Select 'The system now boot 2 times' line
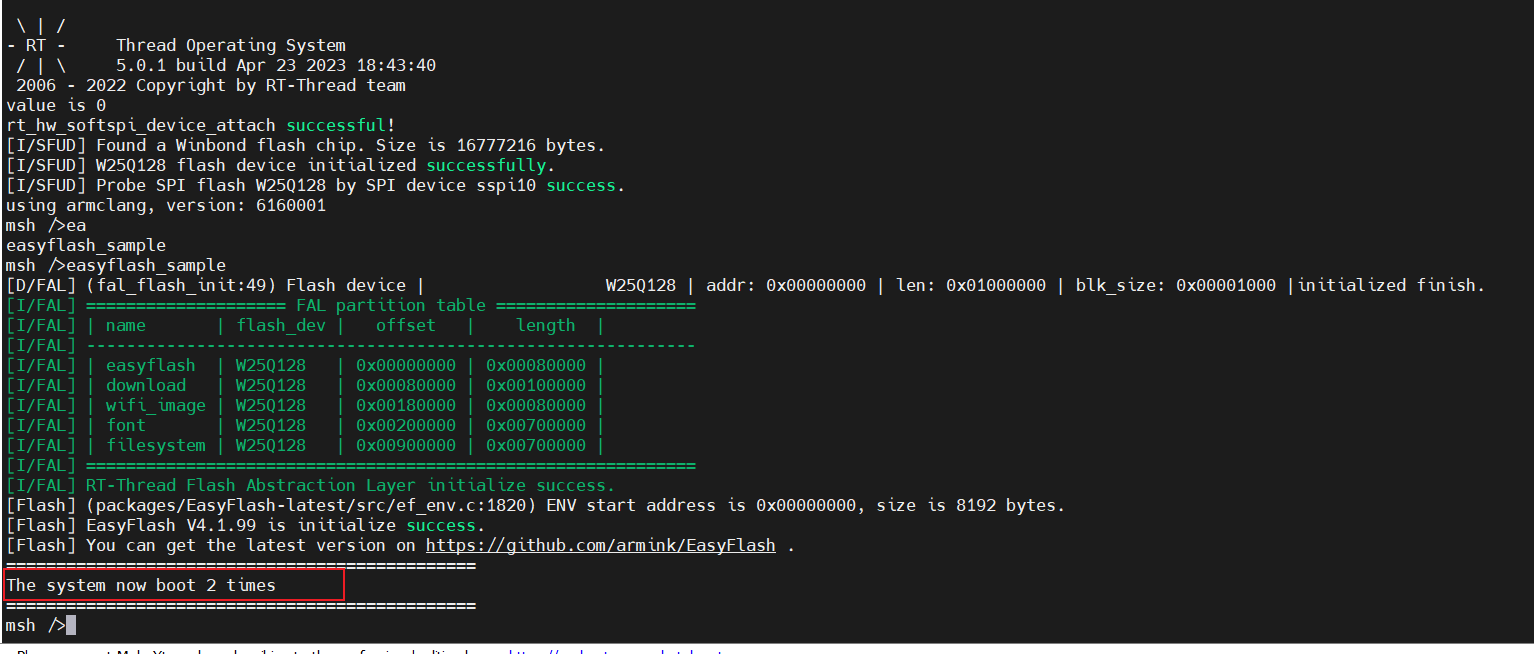 [x=141, y=586]
